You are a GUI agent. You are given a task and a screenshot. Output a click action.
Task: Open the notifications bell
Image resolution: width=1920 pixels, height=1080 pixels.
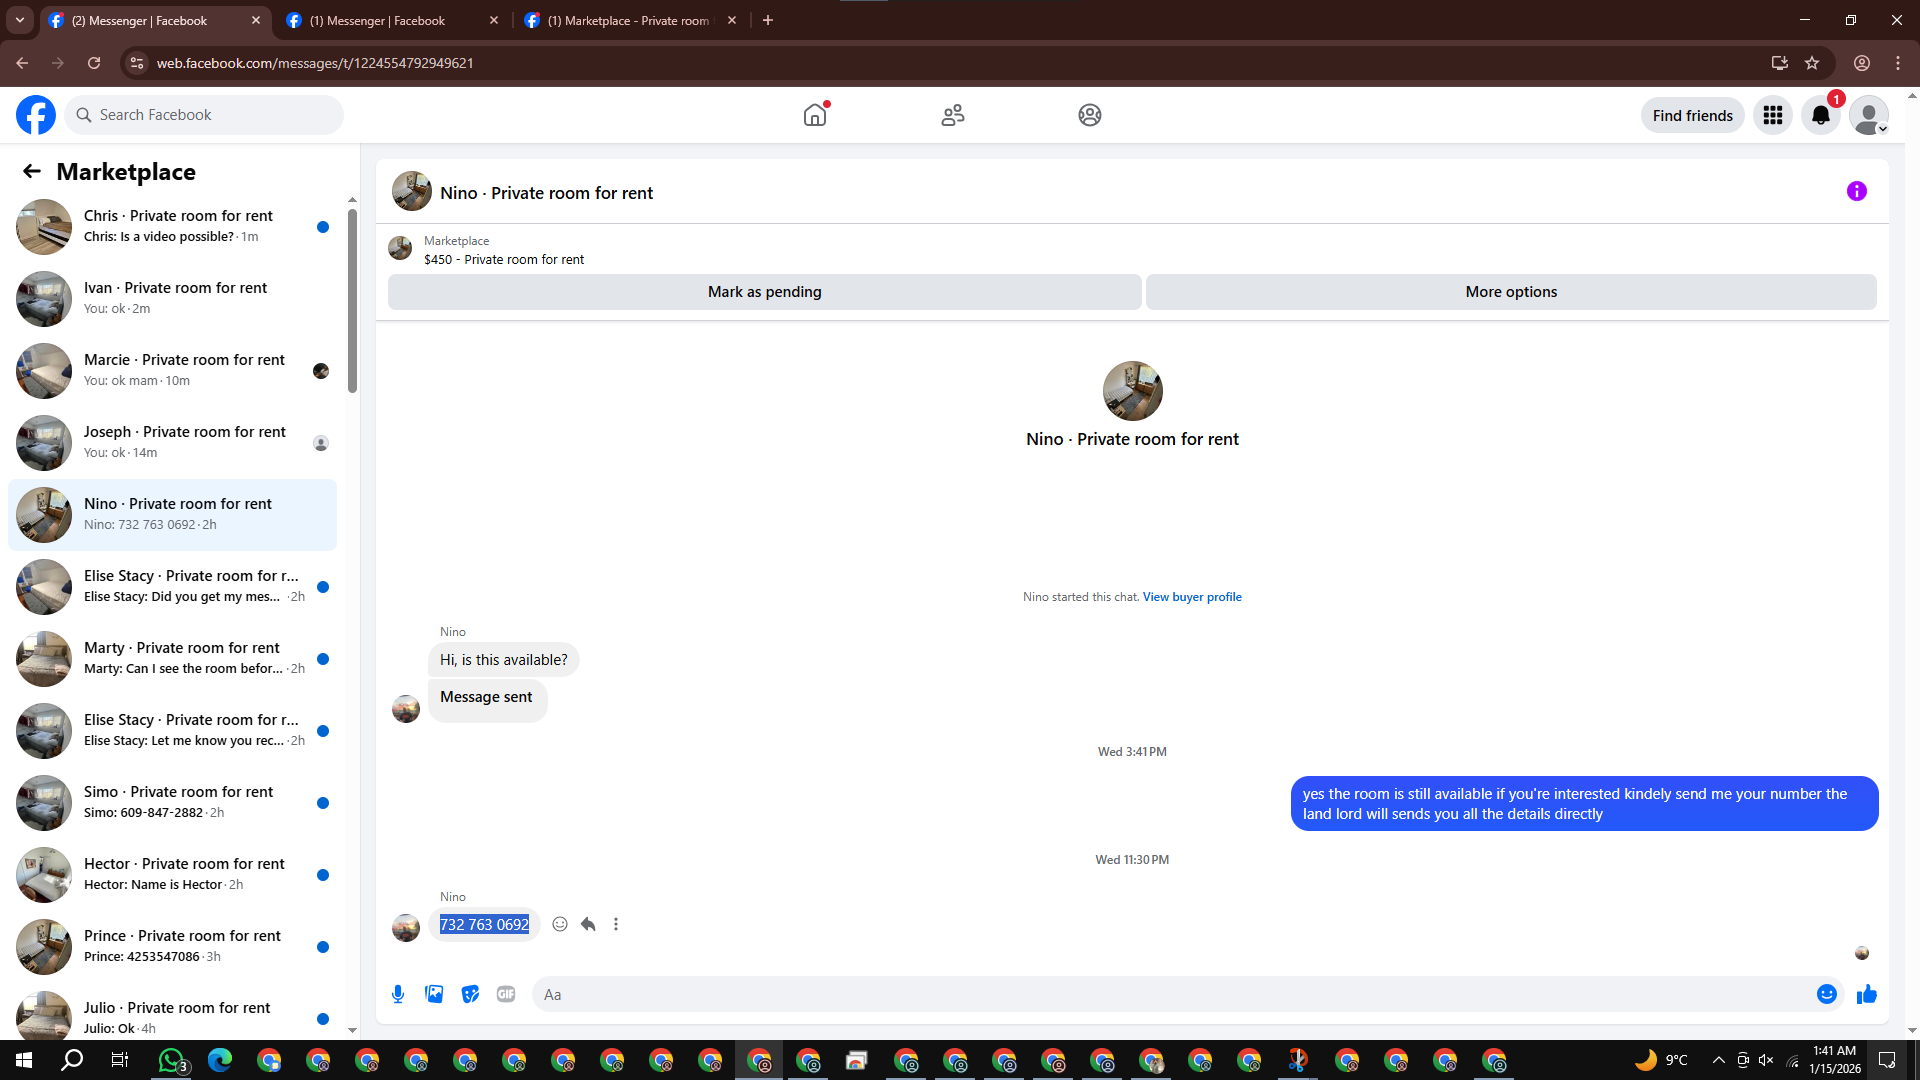[1821, 115]
